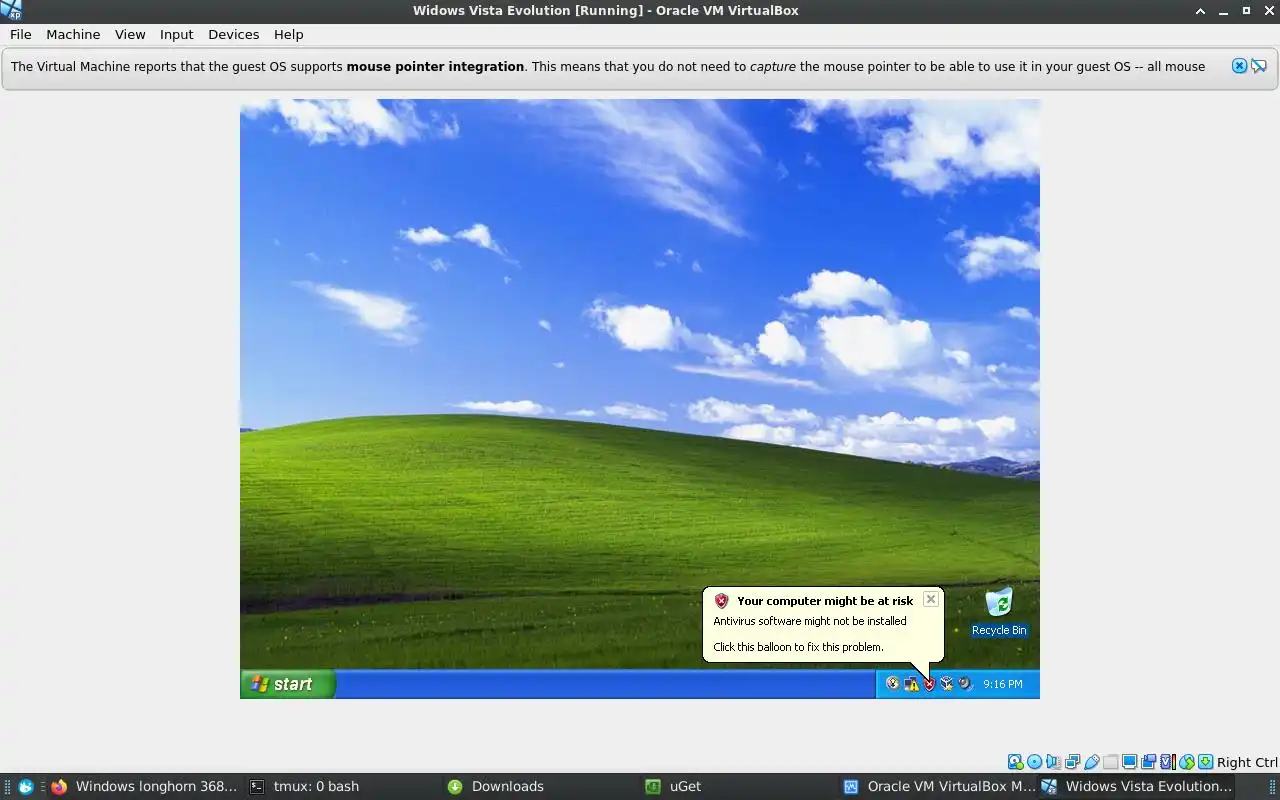Switch to Windows longhorn Firefox taskbar item
The height and width of the screenshot is (800, 1280).
(144, 786)
